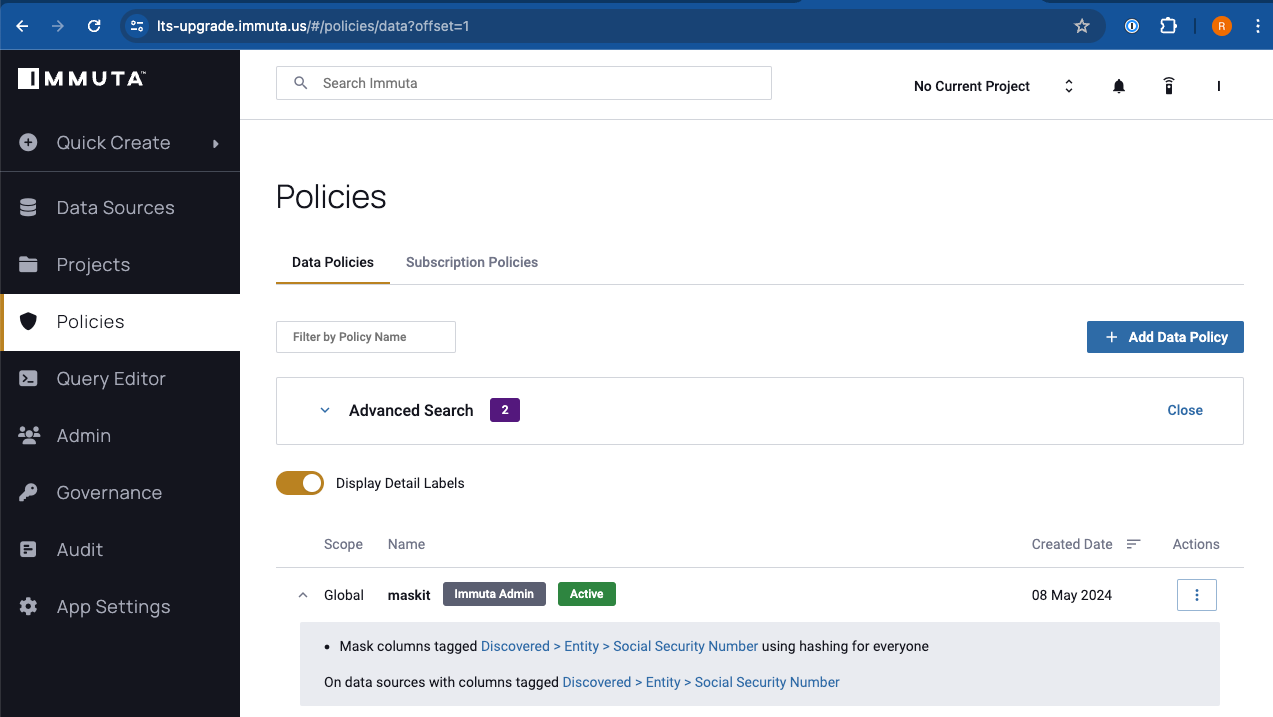1273x717 pixels.
Task: Switch to Subscription Policies tab
Action: 471,262
